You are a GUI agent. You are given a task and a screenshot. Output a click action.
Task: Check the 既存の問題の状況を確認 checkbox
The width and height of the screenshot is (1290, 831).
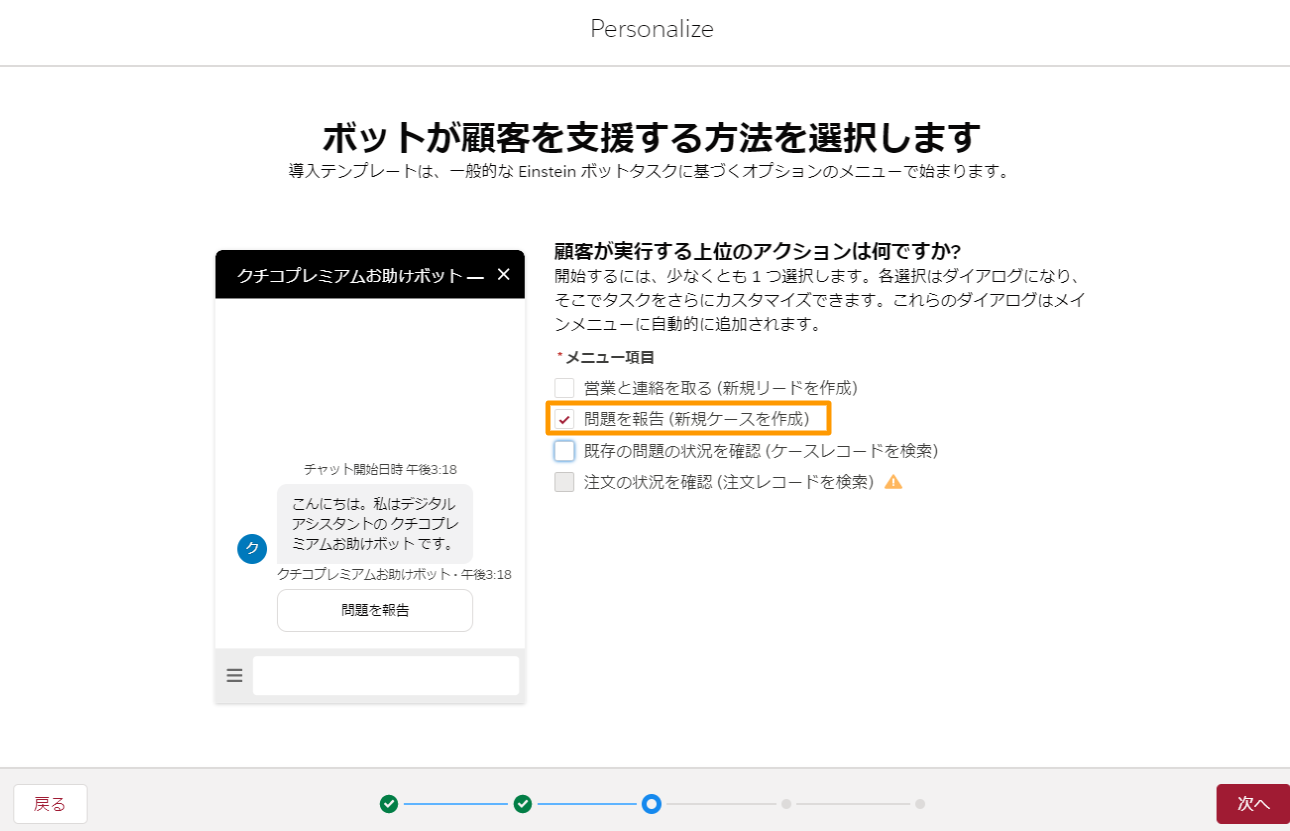pos(565,451)
